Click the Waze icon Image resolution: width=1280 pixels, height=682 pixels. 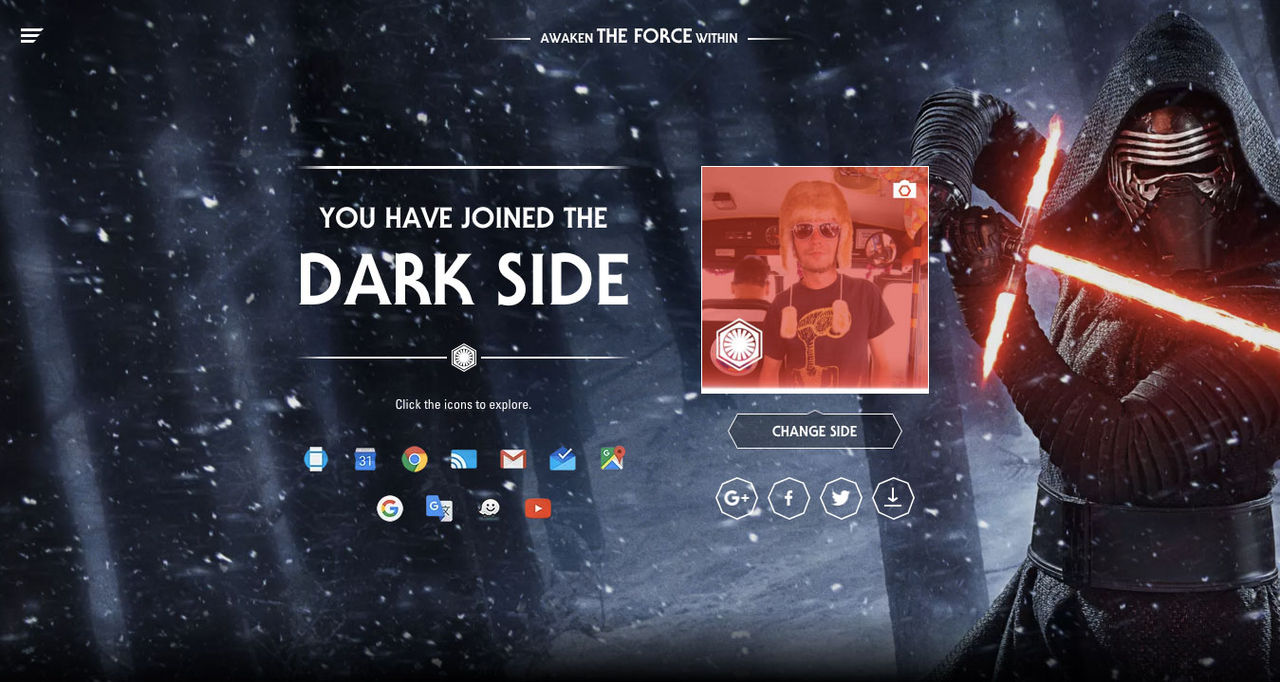[x=489, y=508]
